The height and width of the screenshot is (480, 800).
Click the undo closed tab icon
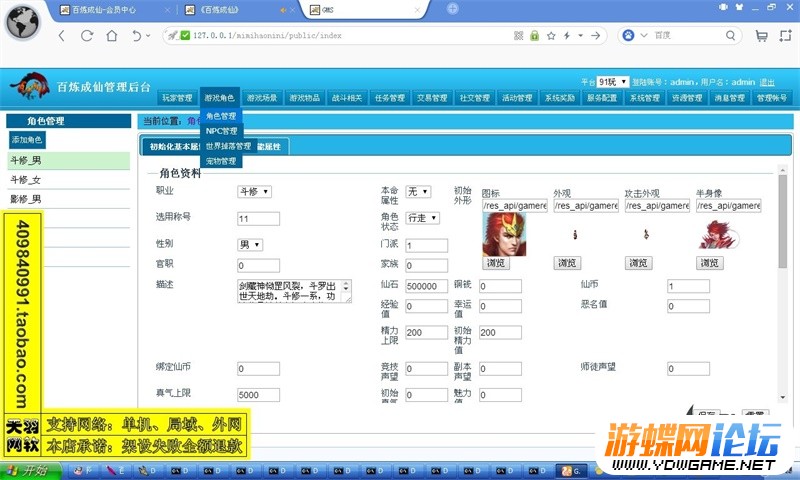coord(136,36)
